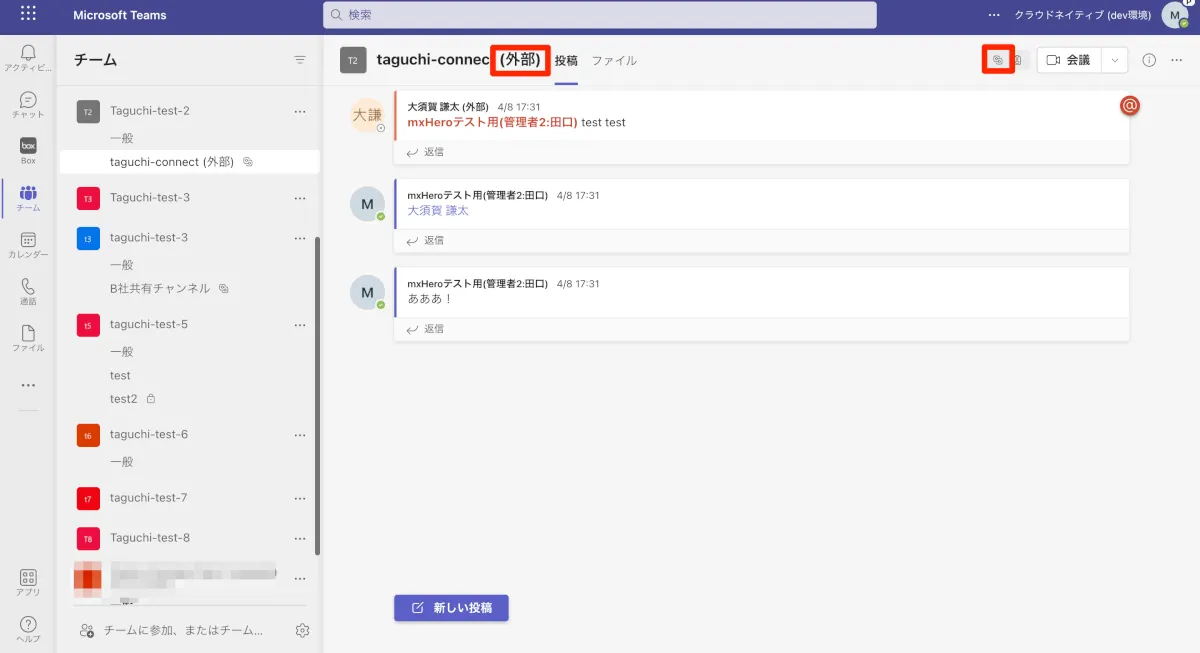Reply to the 大須賀 謙太 mention message
Image resolution: width=1200 pixels, height=653 pixels.
coord(425,240)
